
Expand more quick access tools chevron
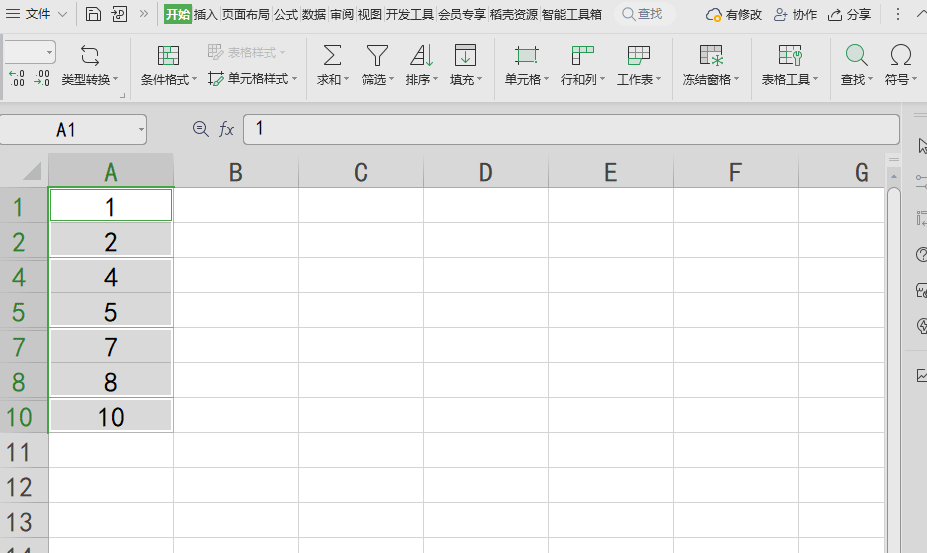coord(144,14)
